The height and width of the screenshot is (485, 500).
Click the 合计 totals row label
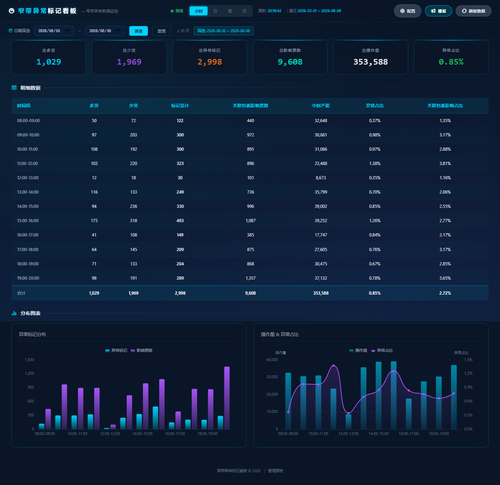click(x=21, y=293)
